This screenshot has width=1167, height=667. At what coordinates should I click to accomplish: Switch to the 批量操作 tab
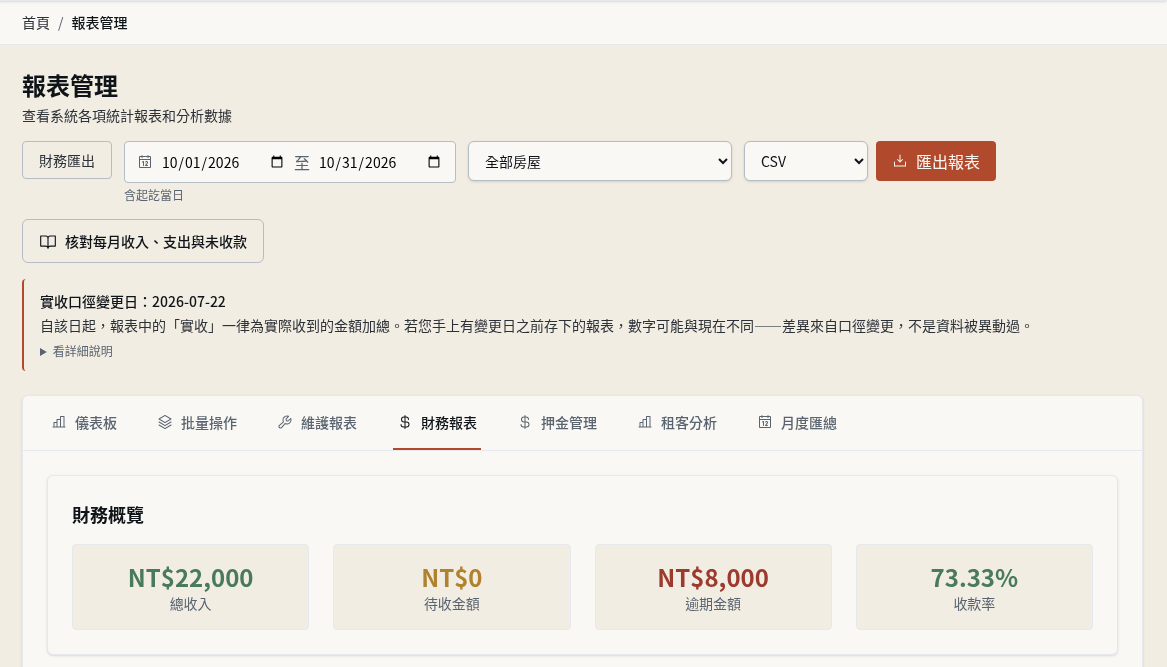click(198, 423)
